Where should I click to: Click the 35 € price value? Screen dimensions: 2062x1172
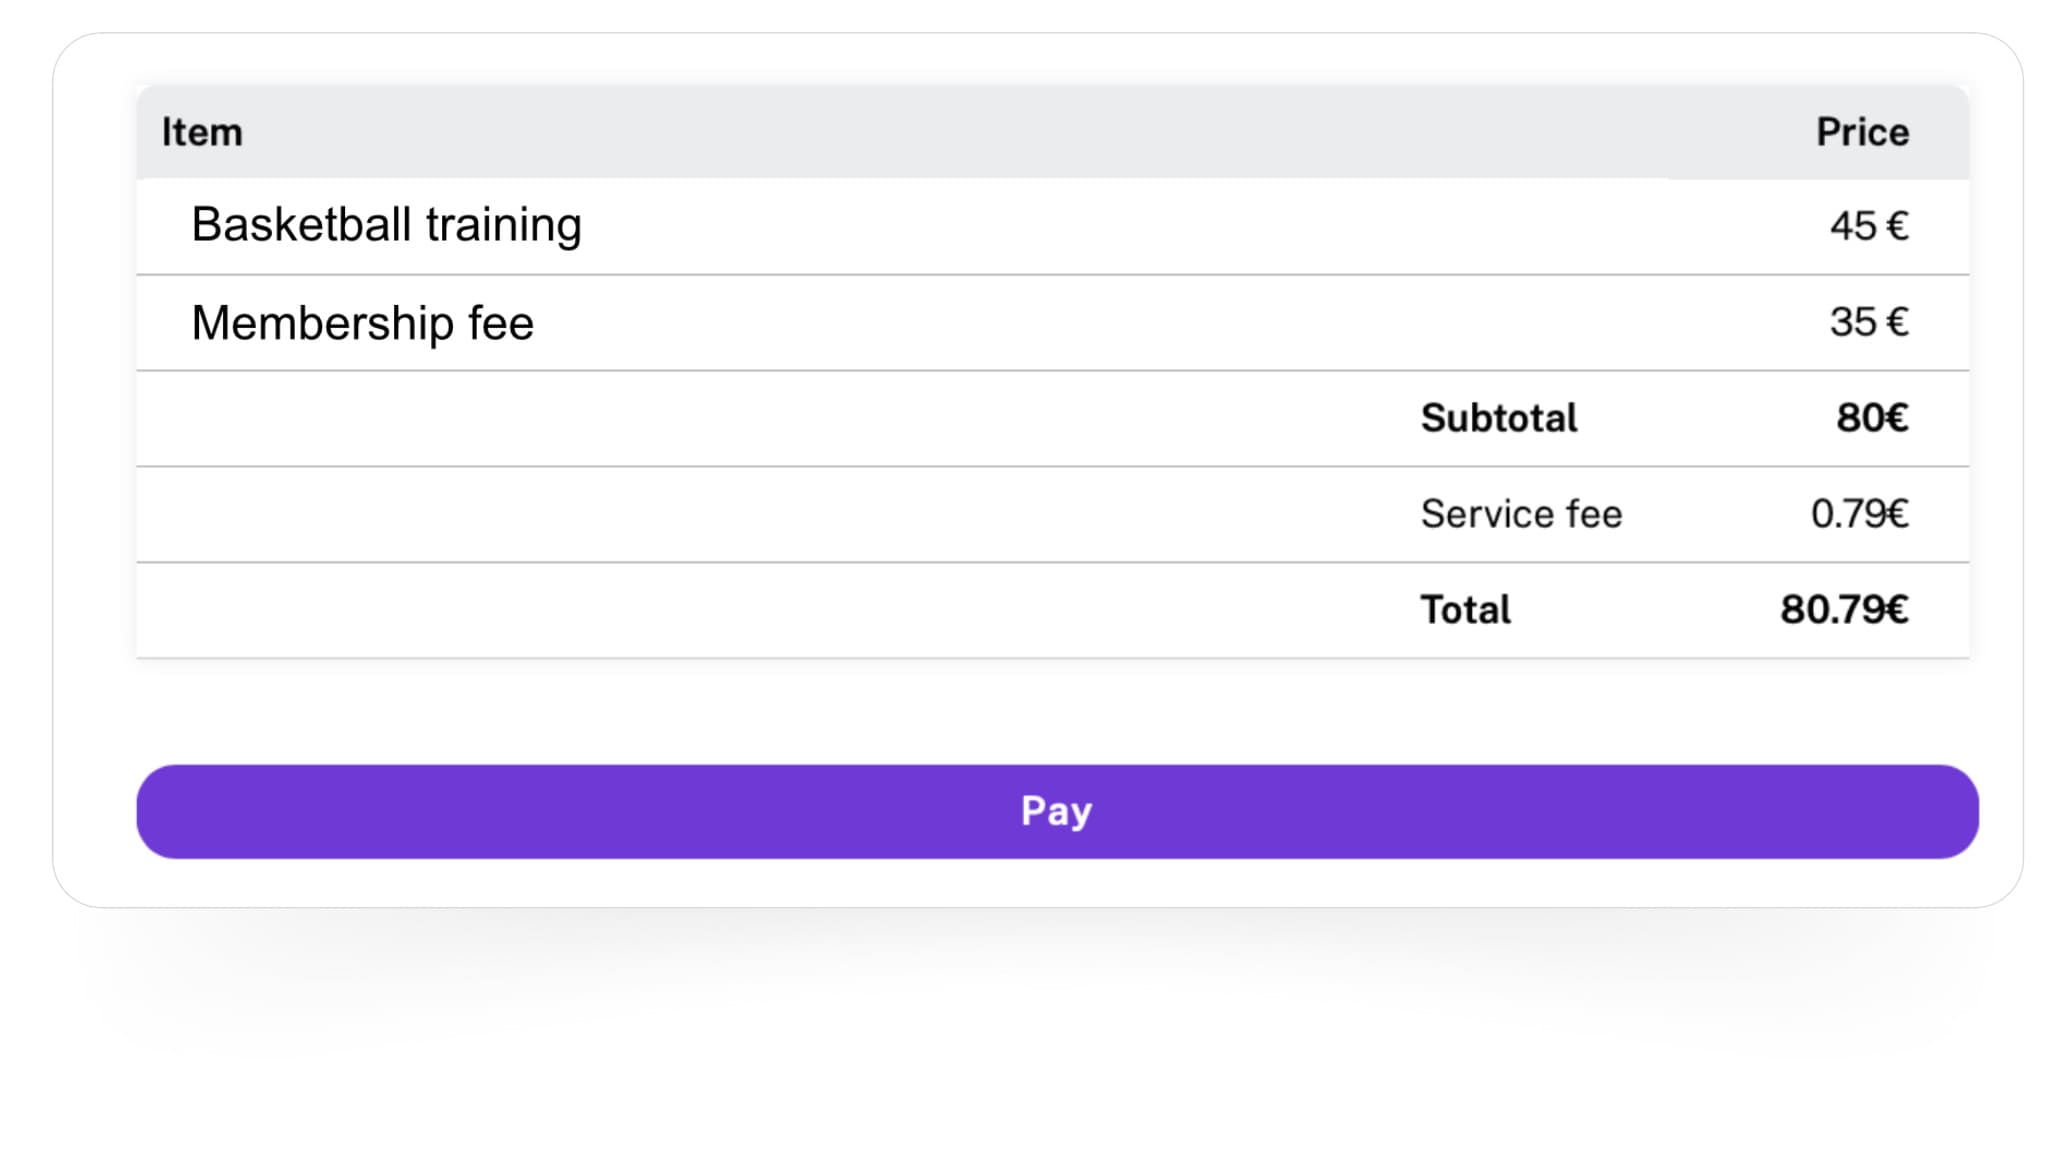tap(1868, 323)
